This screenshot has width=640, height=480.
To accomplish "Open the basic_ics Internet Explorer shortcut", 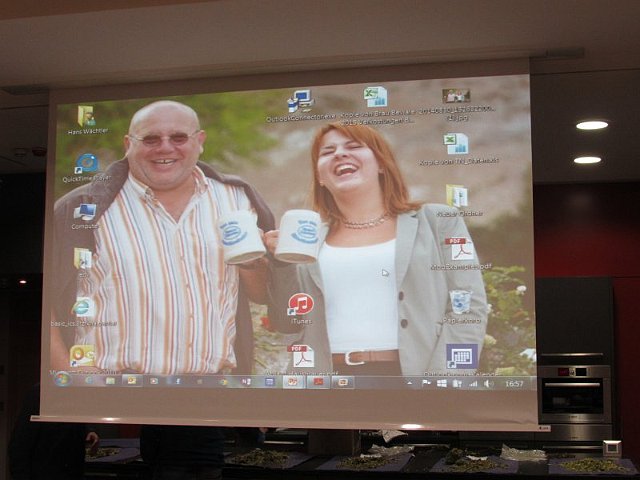I will [x=85, y=308].
